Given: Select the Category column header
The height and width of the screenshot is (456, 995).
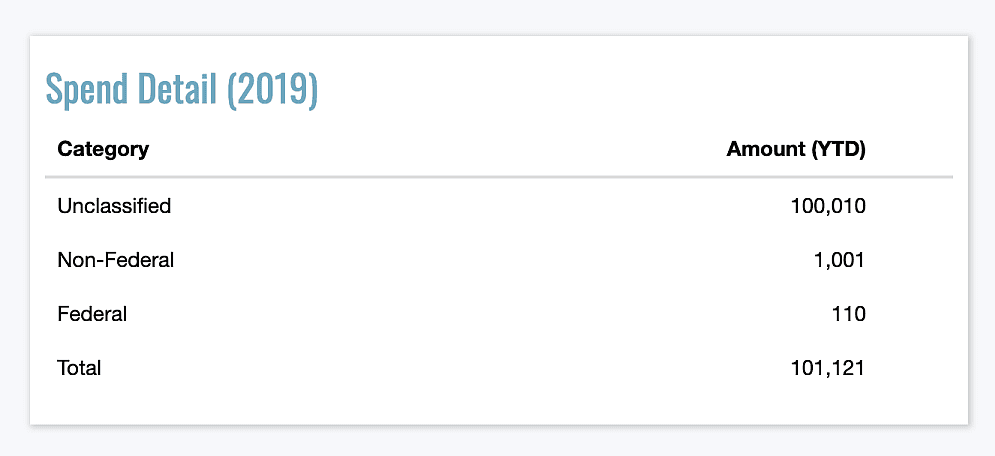Looking at the screenshot, I should [x=103, y=150].
